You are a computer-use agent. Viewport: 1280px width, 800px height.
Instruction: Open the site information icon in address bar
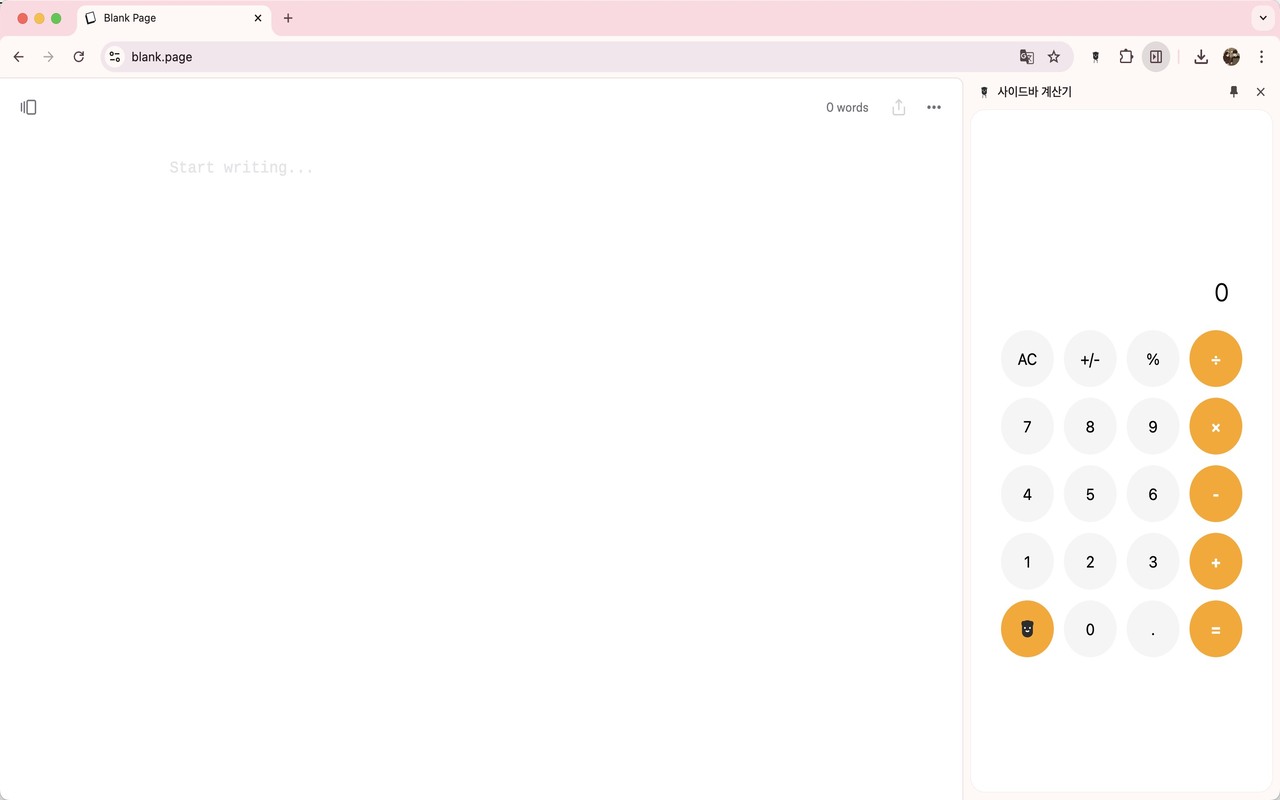click(x=115, y=57)
